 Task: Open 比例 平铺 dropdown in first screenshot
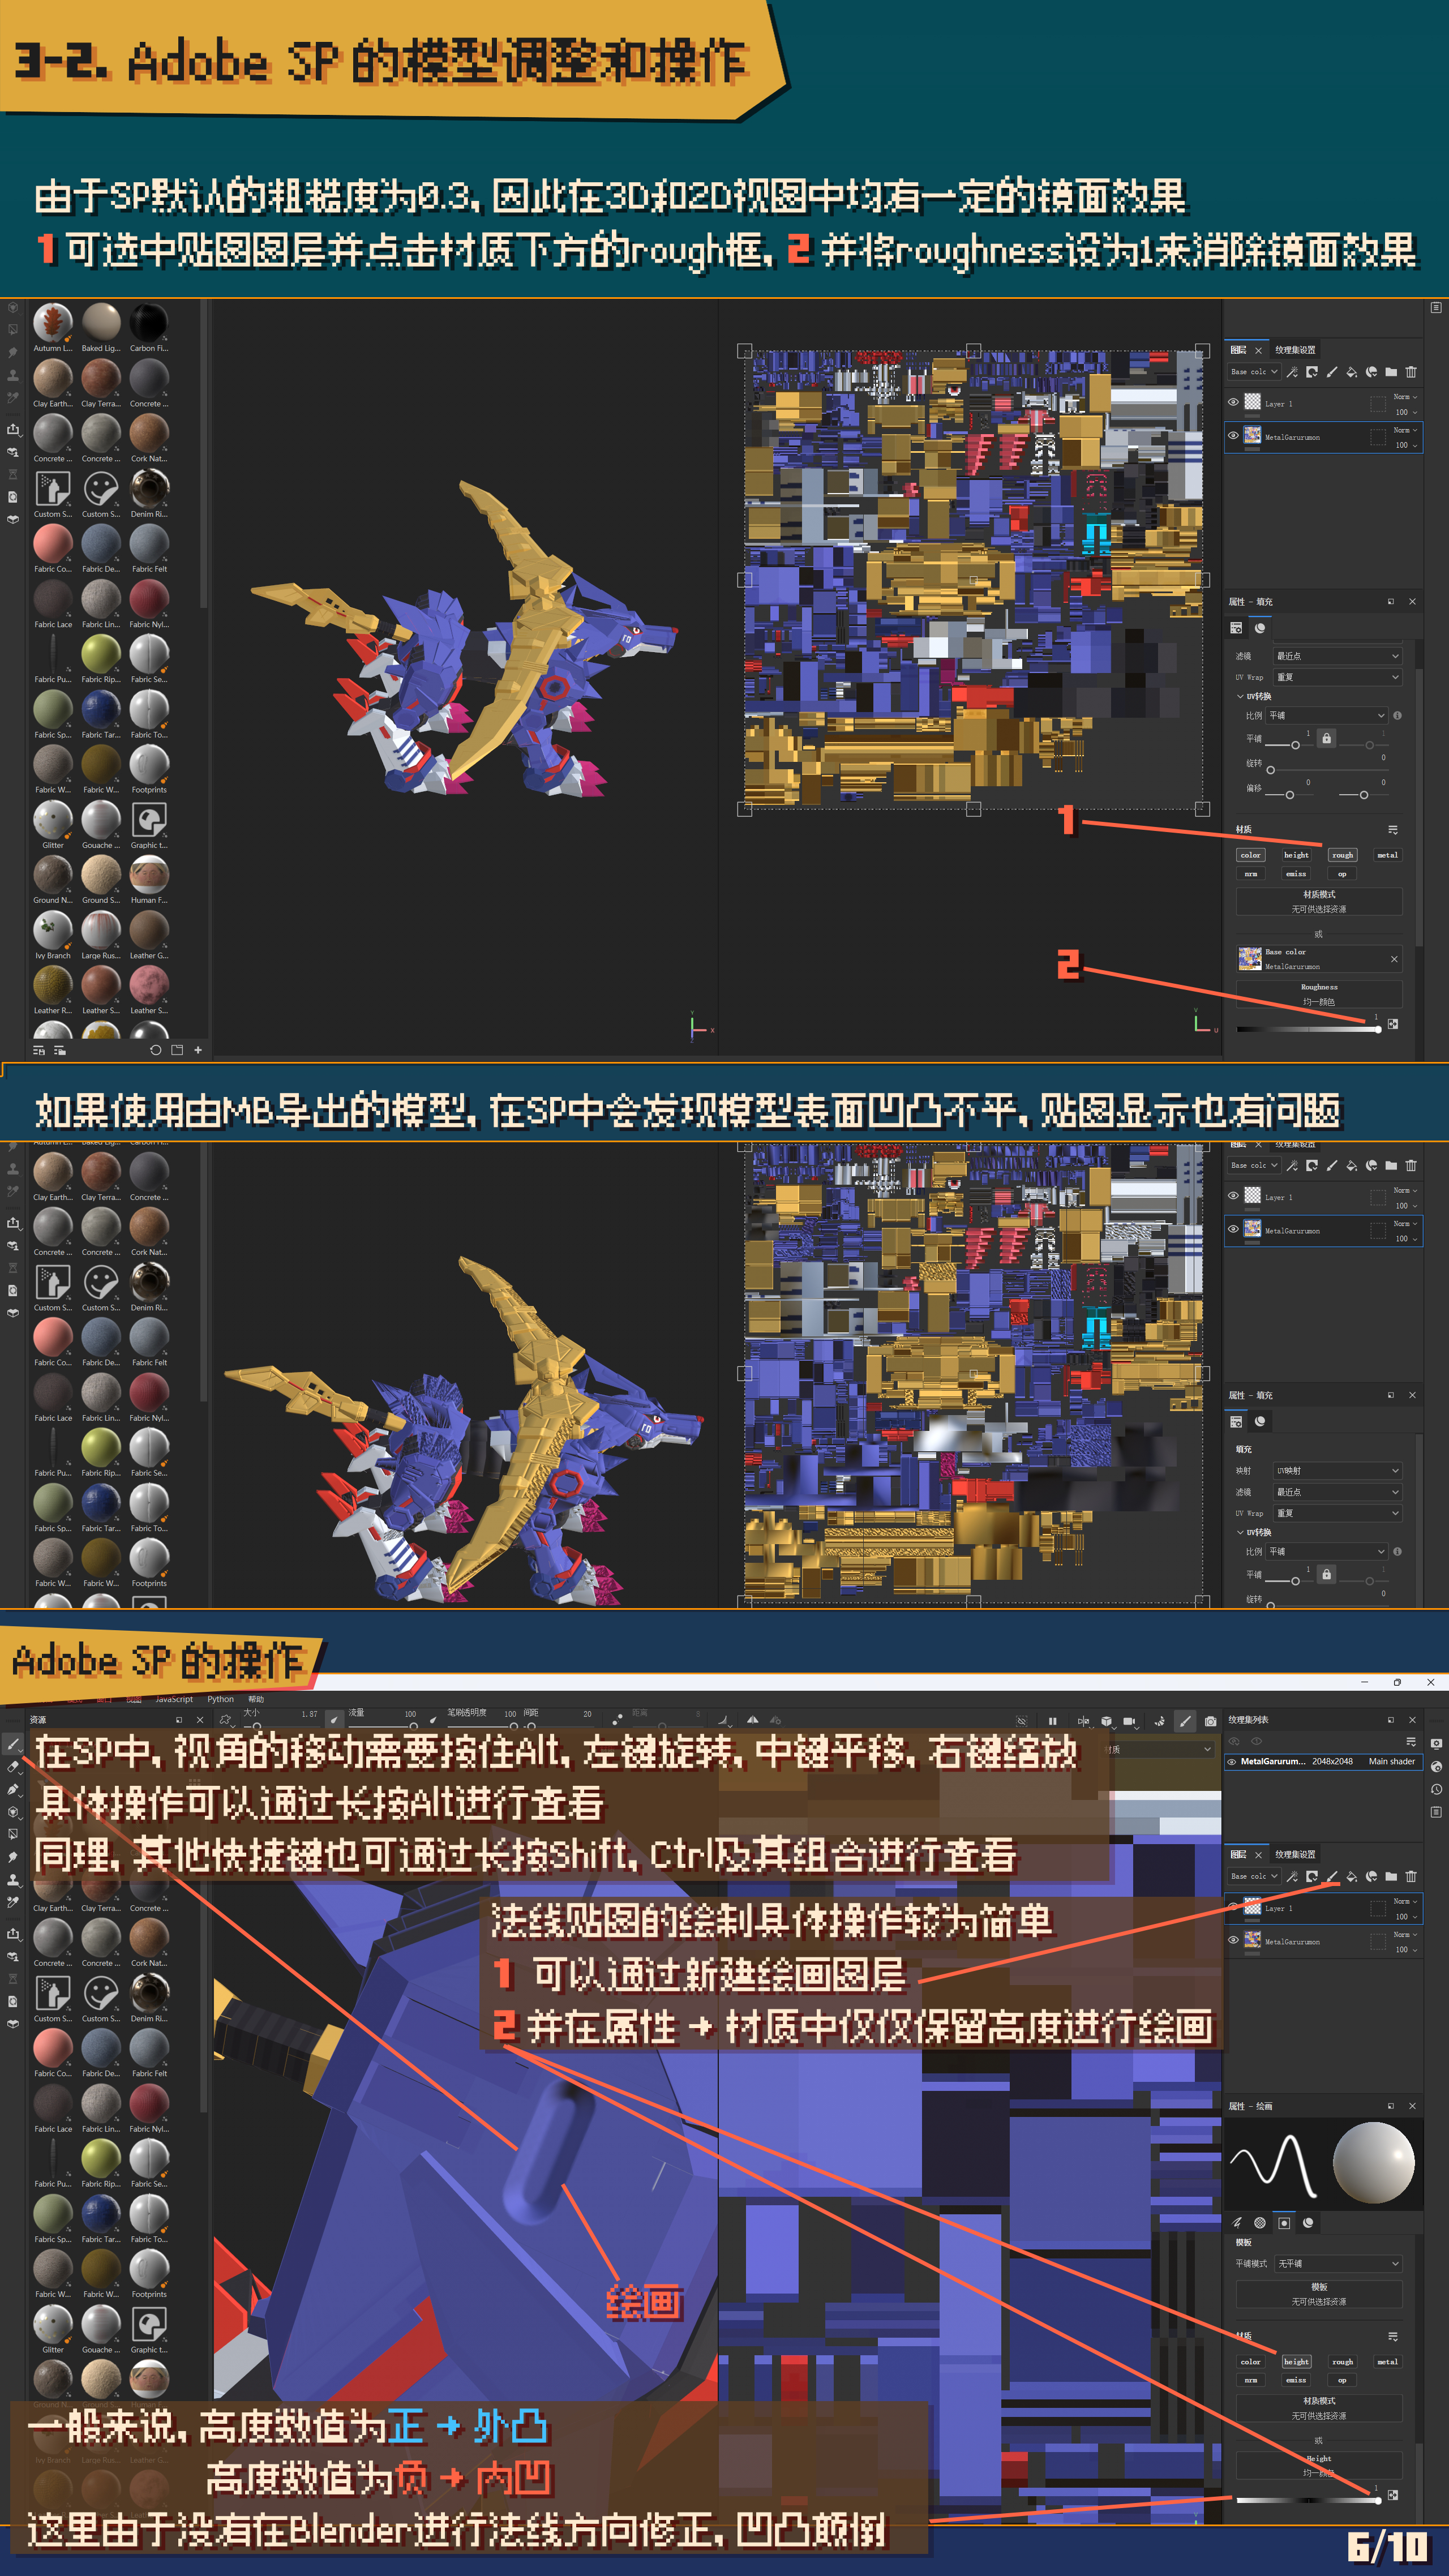click(1327, 716)
